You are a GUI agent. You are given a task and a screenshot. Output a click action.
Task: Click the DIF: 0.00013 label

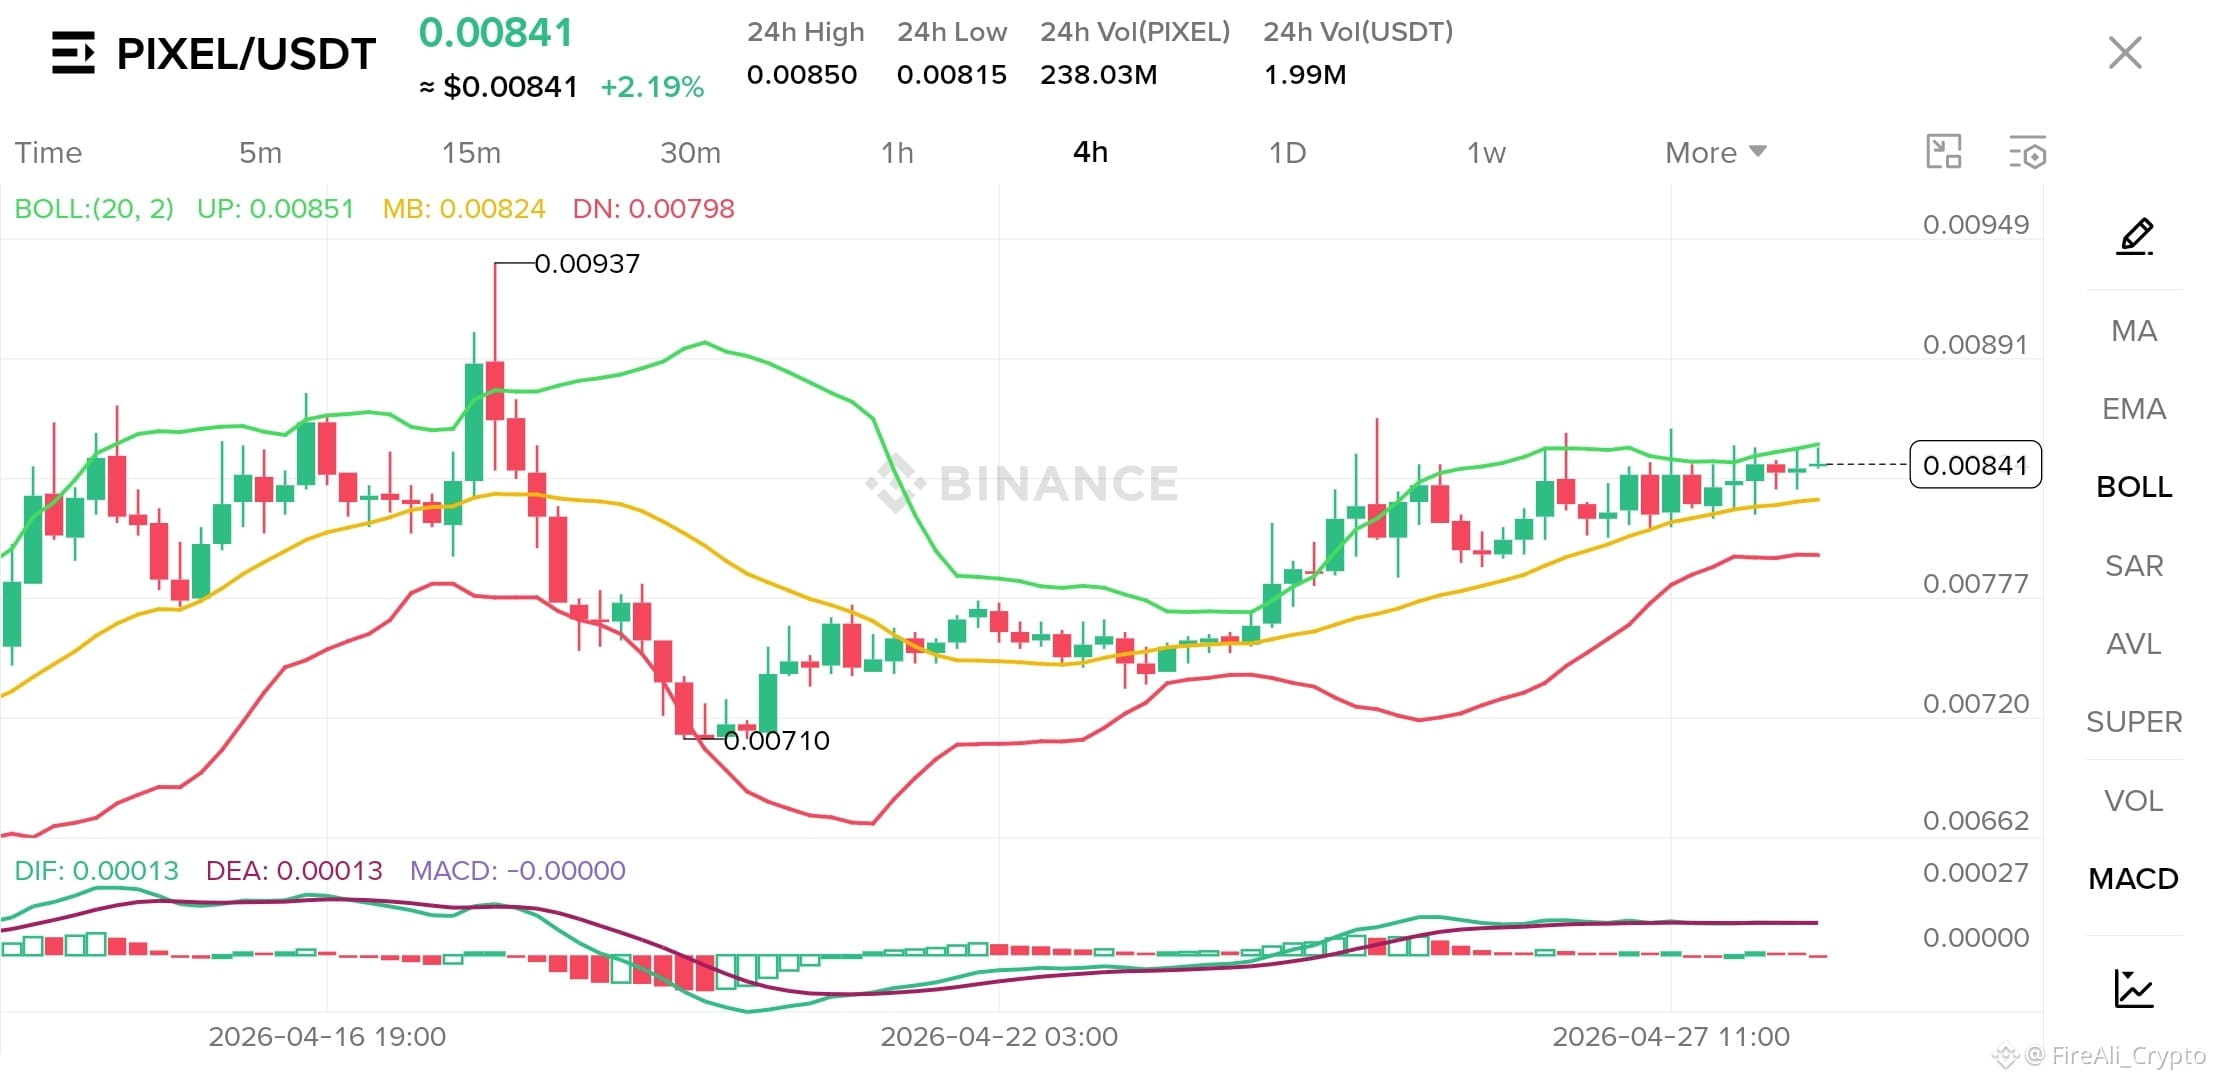tap(97, 870)
